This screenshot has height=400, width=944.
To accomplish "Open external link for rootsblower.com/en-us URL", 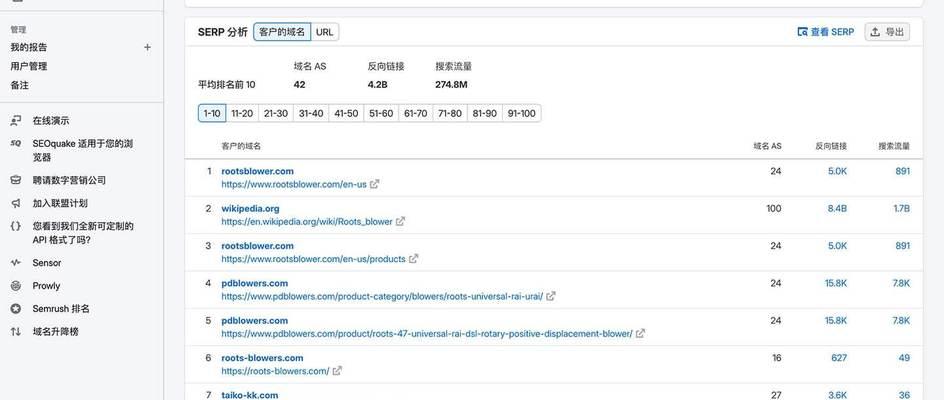I will (x=374, y=184).
